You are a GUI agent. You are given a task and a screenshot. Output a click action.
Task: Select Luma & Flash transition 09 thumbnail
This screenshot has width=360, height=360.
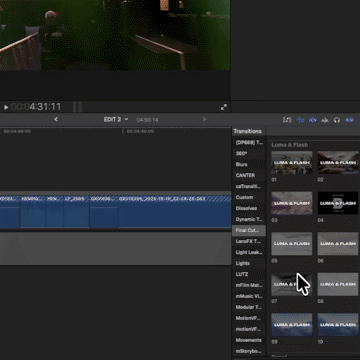(x=292, y=325)
